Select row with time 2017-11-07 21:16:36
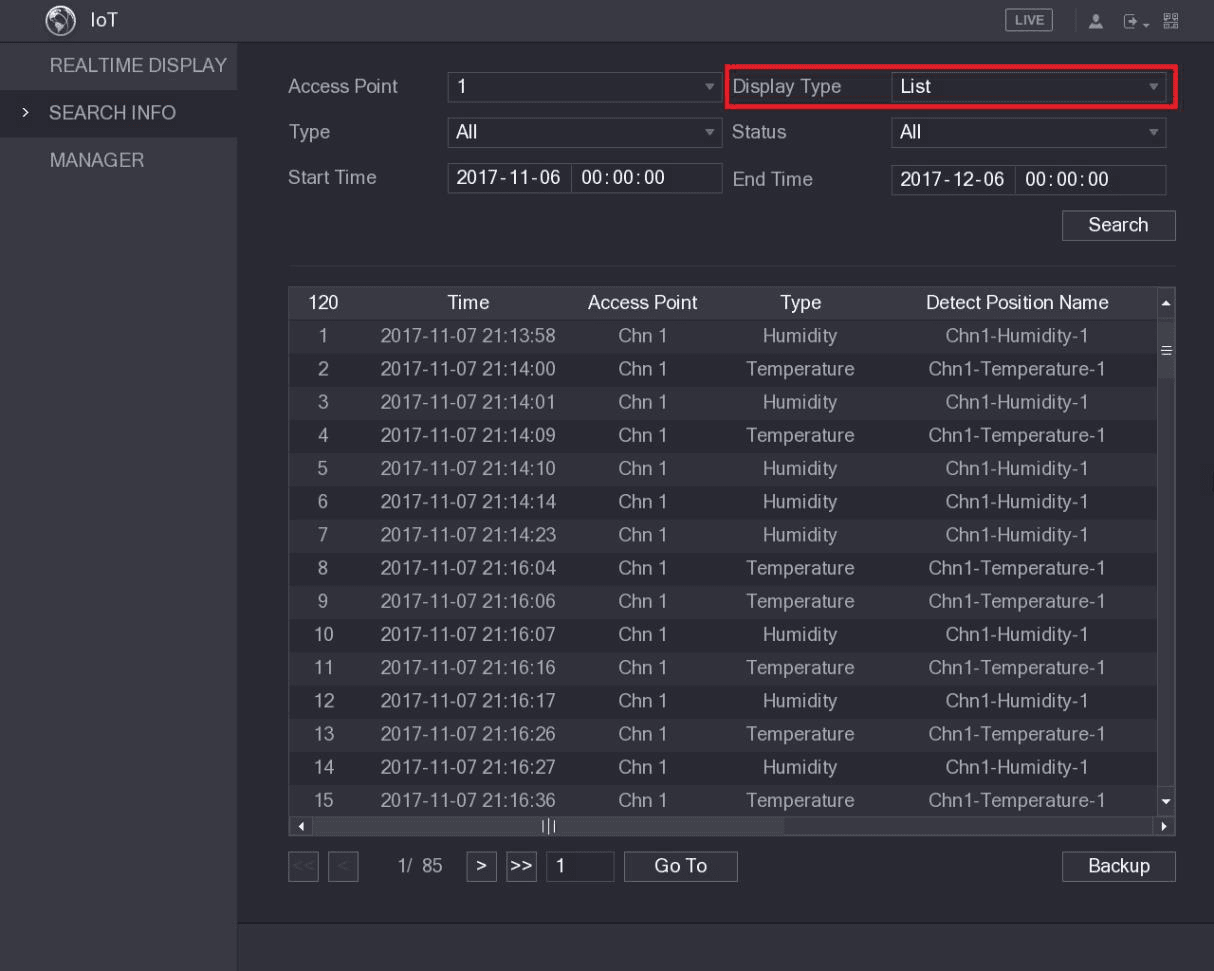1214x971 pixels. pyautogui.click(x=723, y=800)
